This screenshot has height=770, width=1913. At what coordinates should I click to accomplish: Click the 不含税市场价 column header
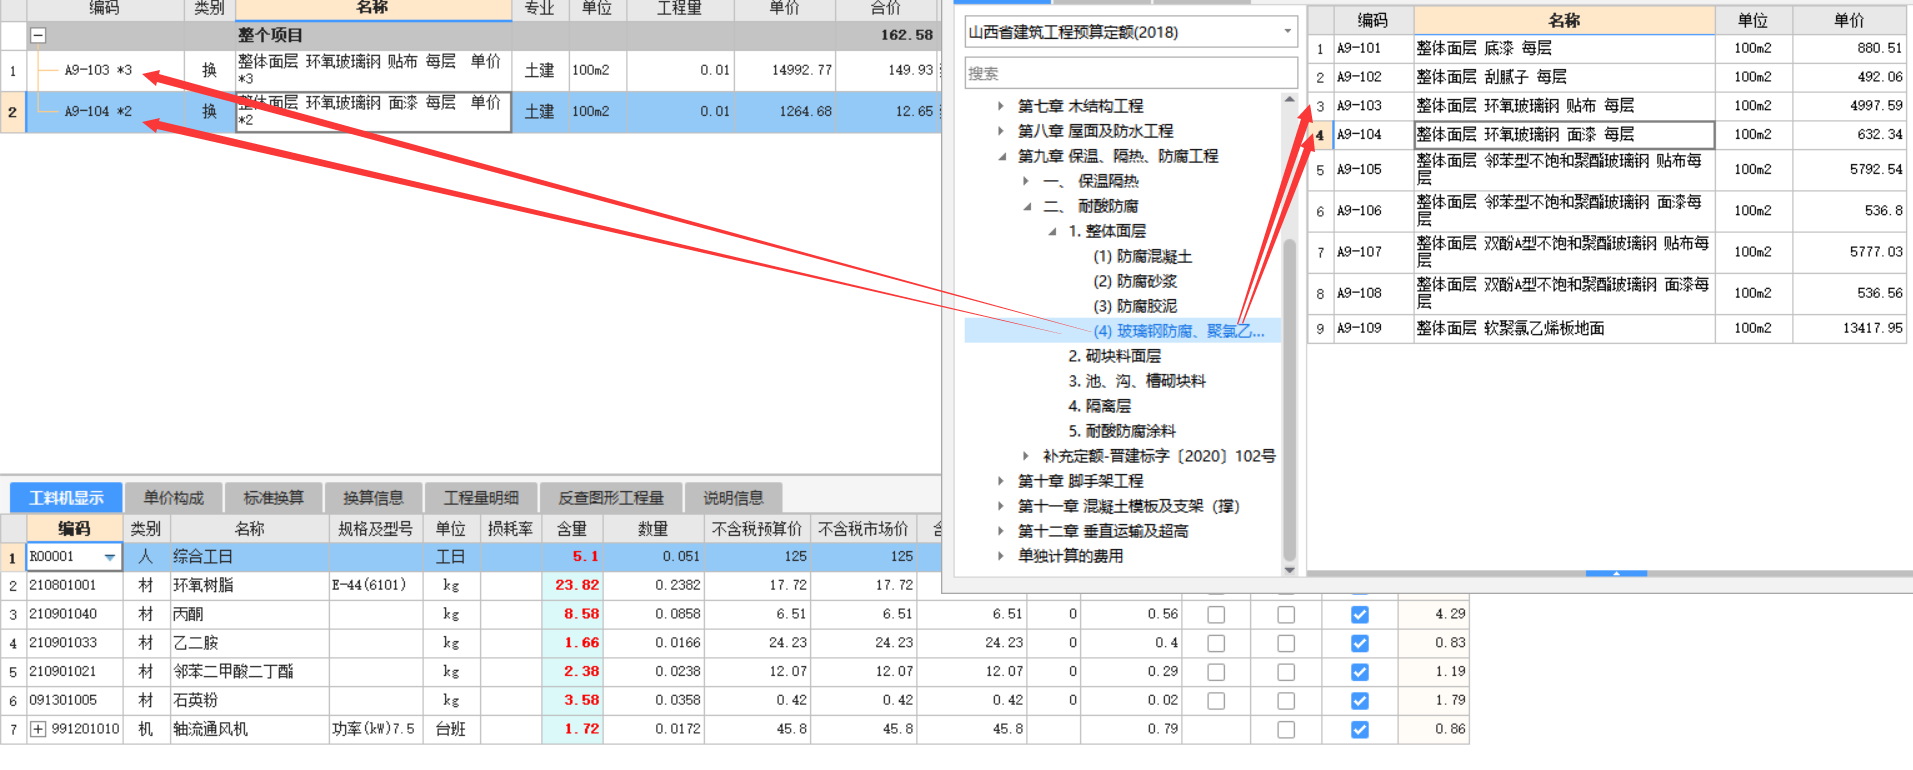(x=863, y=528)
